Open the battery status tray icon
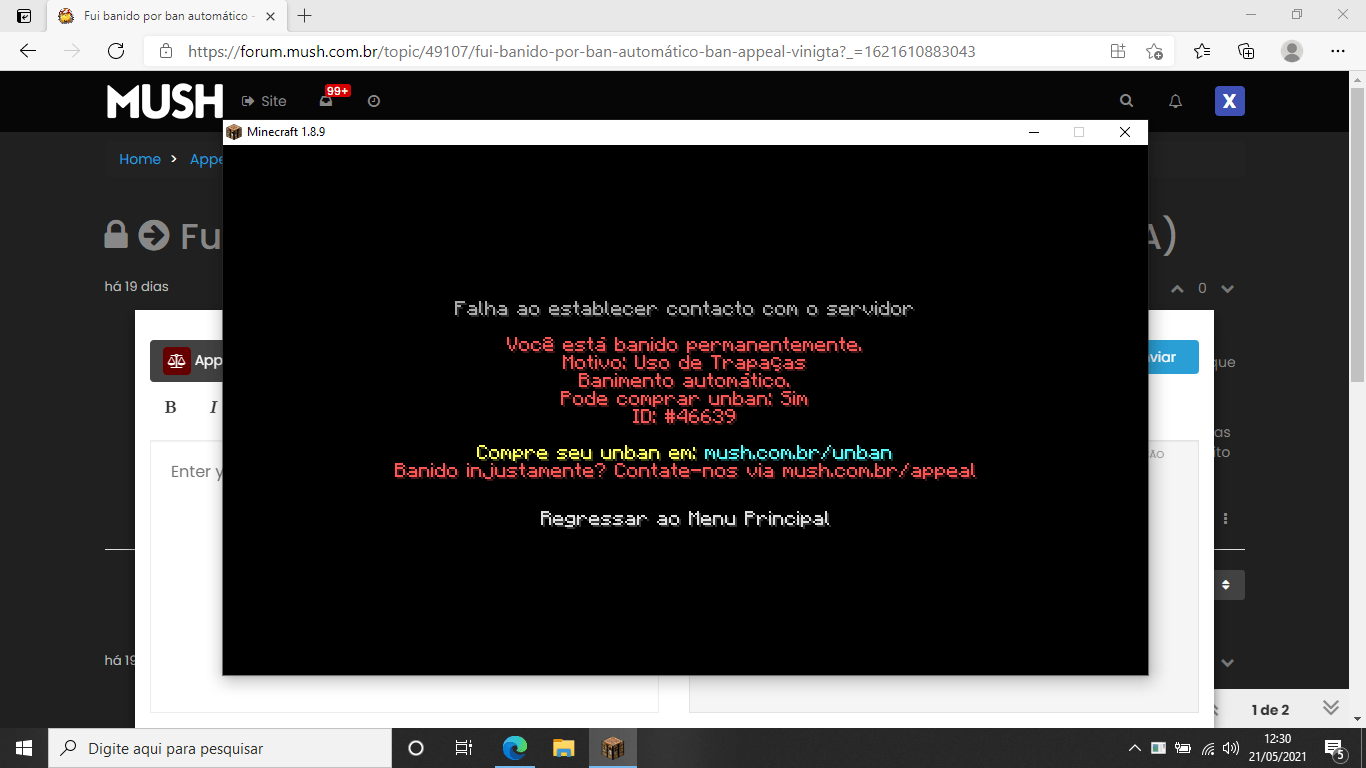 (1183, 748)
